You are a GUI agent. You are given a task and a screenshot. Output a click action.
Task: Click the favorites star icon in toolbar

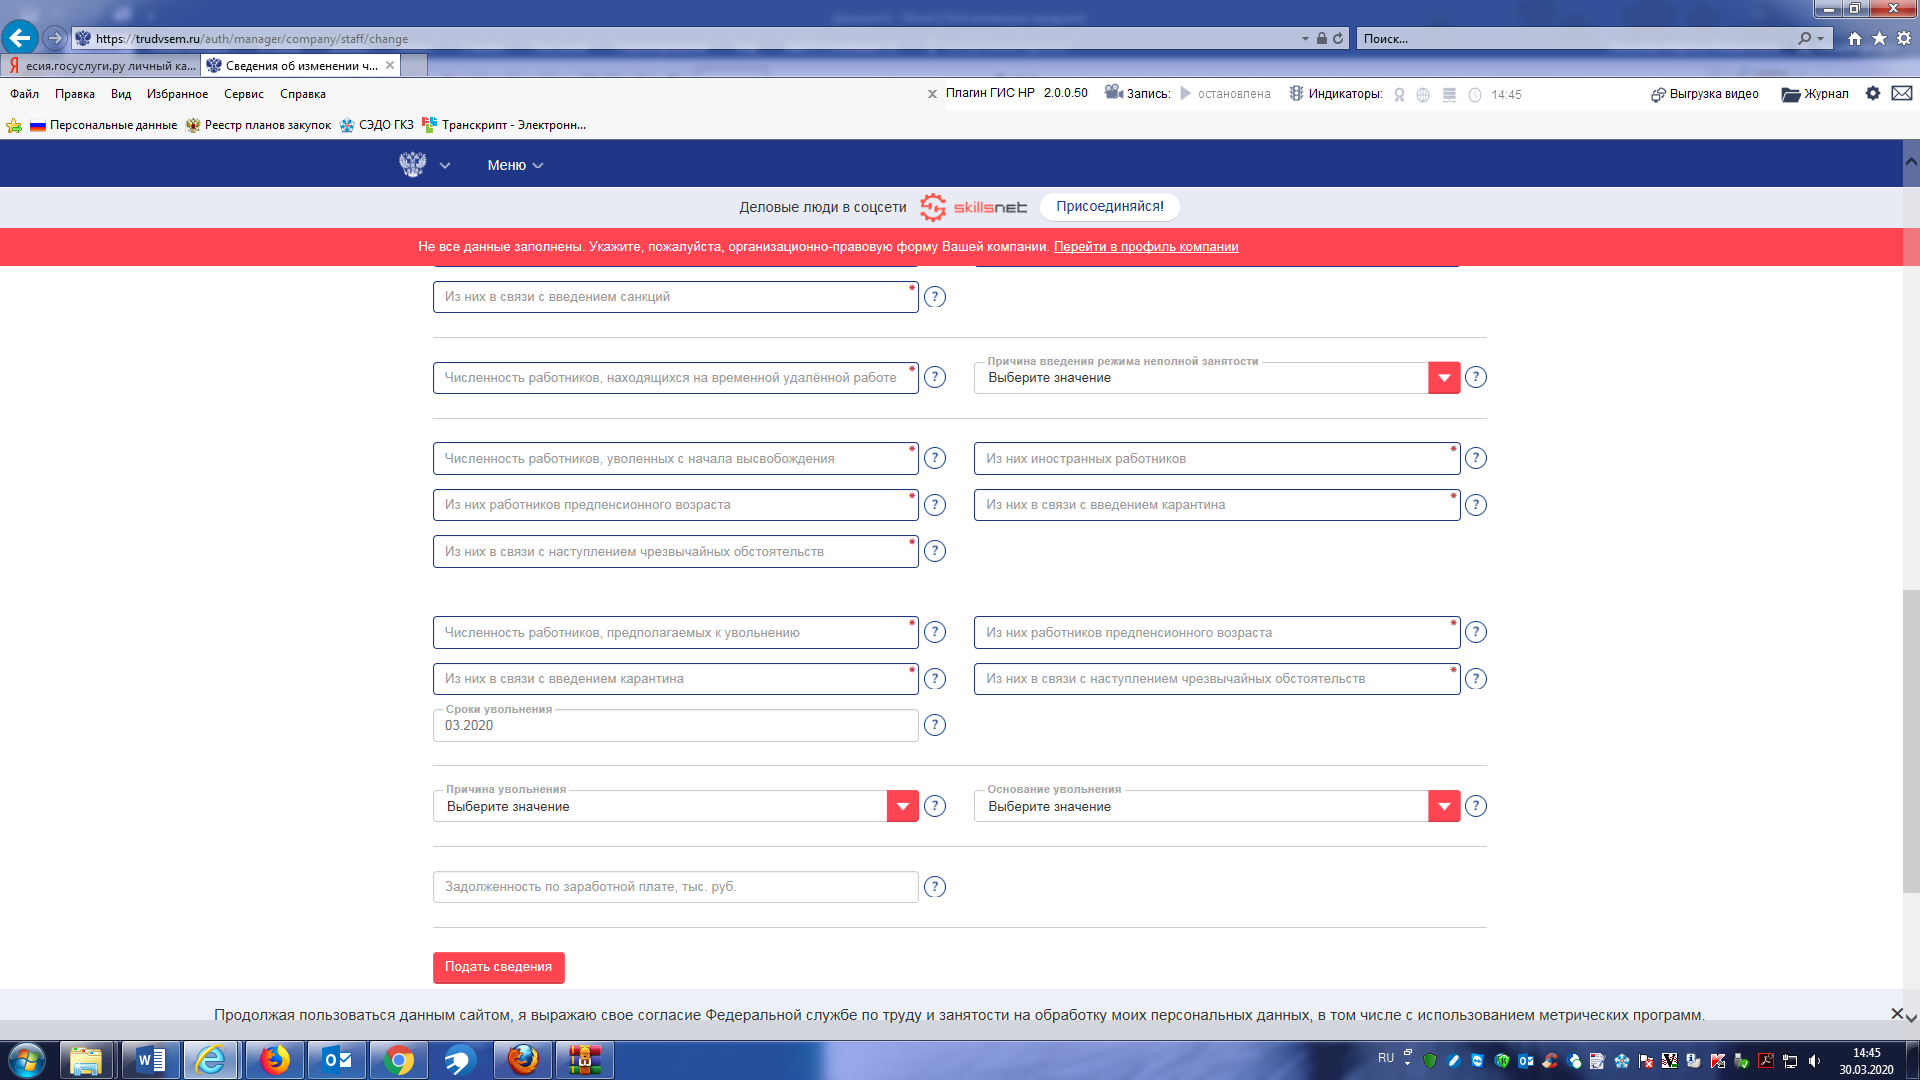(x=1879, y=38)
